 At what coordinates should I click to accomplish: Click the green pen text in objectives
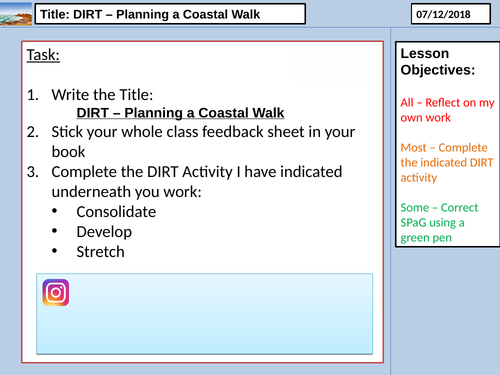pos(426,238)
